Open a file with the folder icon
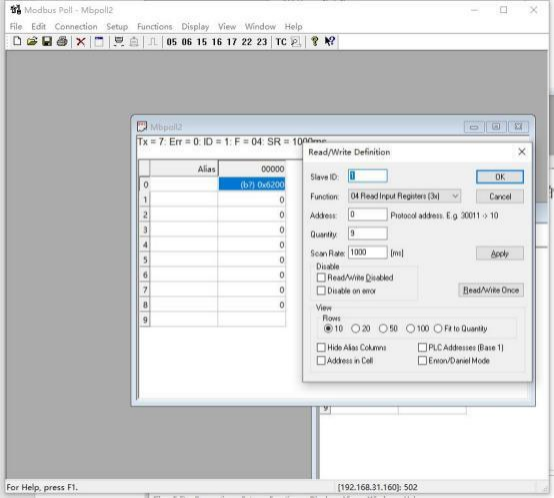Viewport: 554px width, 498px height. tap(32, 41)
